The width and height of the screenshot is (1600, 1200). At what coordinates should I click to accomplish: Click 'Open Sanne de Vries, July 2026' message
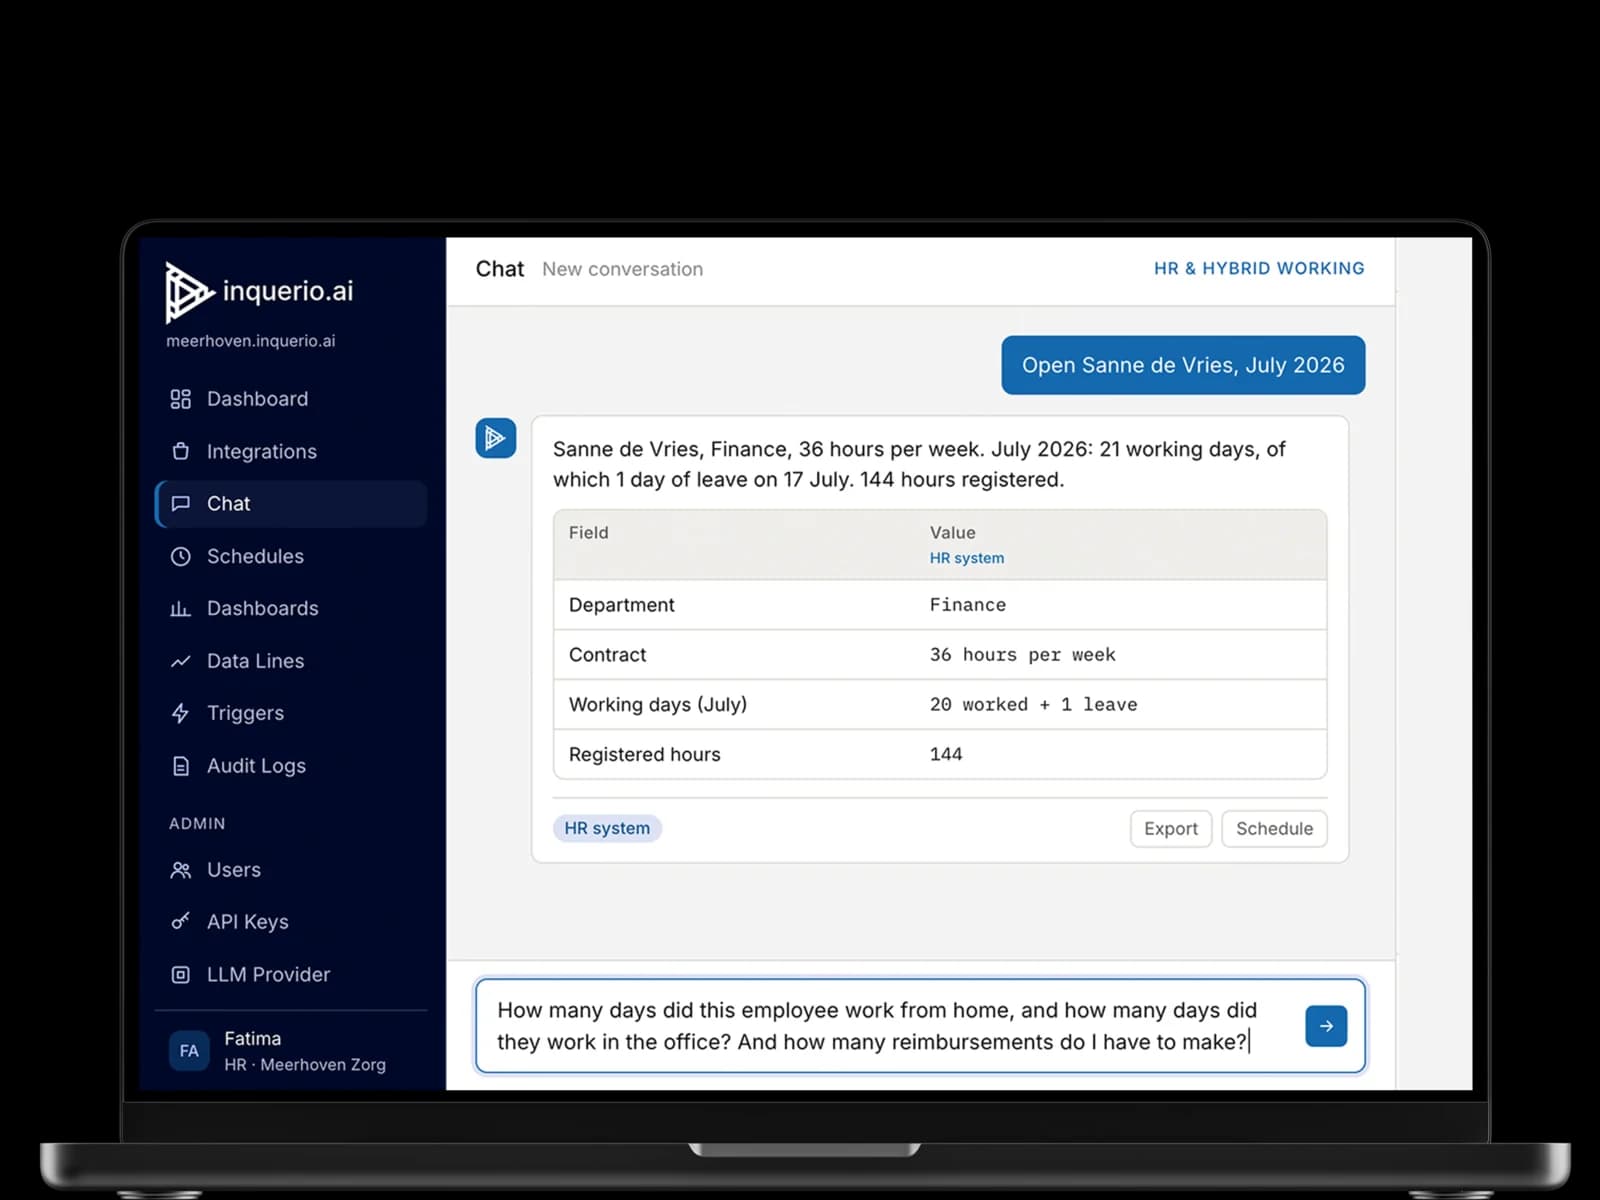pyautogui.click(x=1183, y=365)
